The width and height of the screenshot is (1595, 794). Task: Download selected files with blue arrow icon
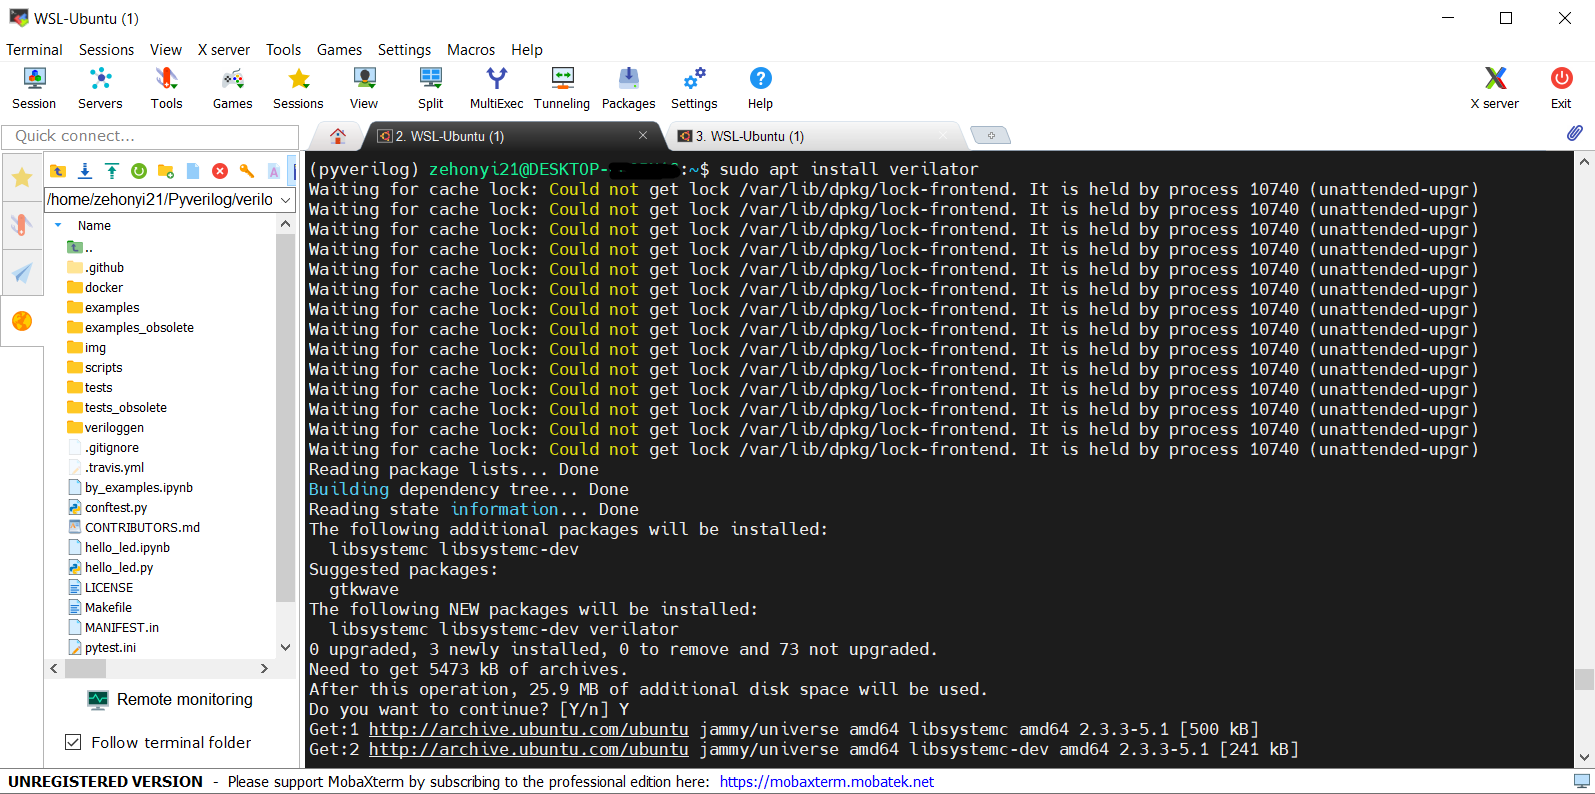[85, 171]
